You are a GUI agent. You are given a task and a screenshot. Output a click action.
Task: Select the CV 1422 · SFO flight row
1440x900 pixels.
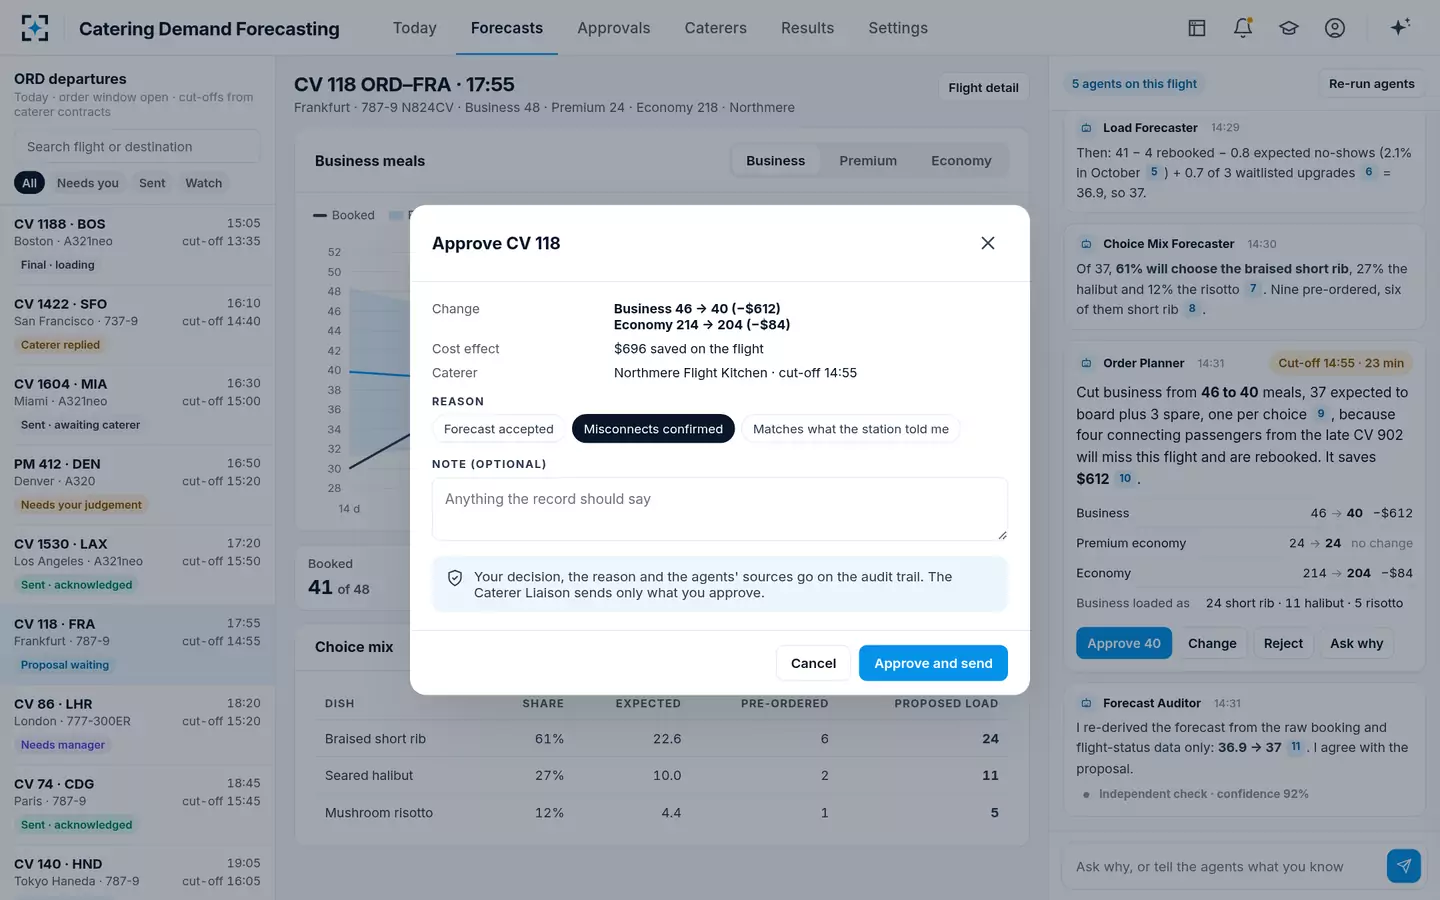pos(137,325)
